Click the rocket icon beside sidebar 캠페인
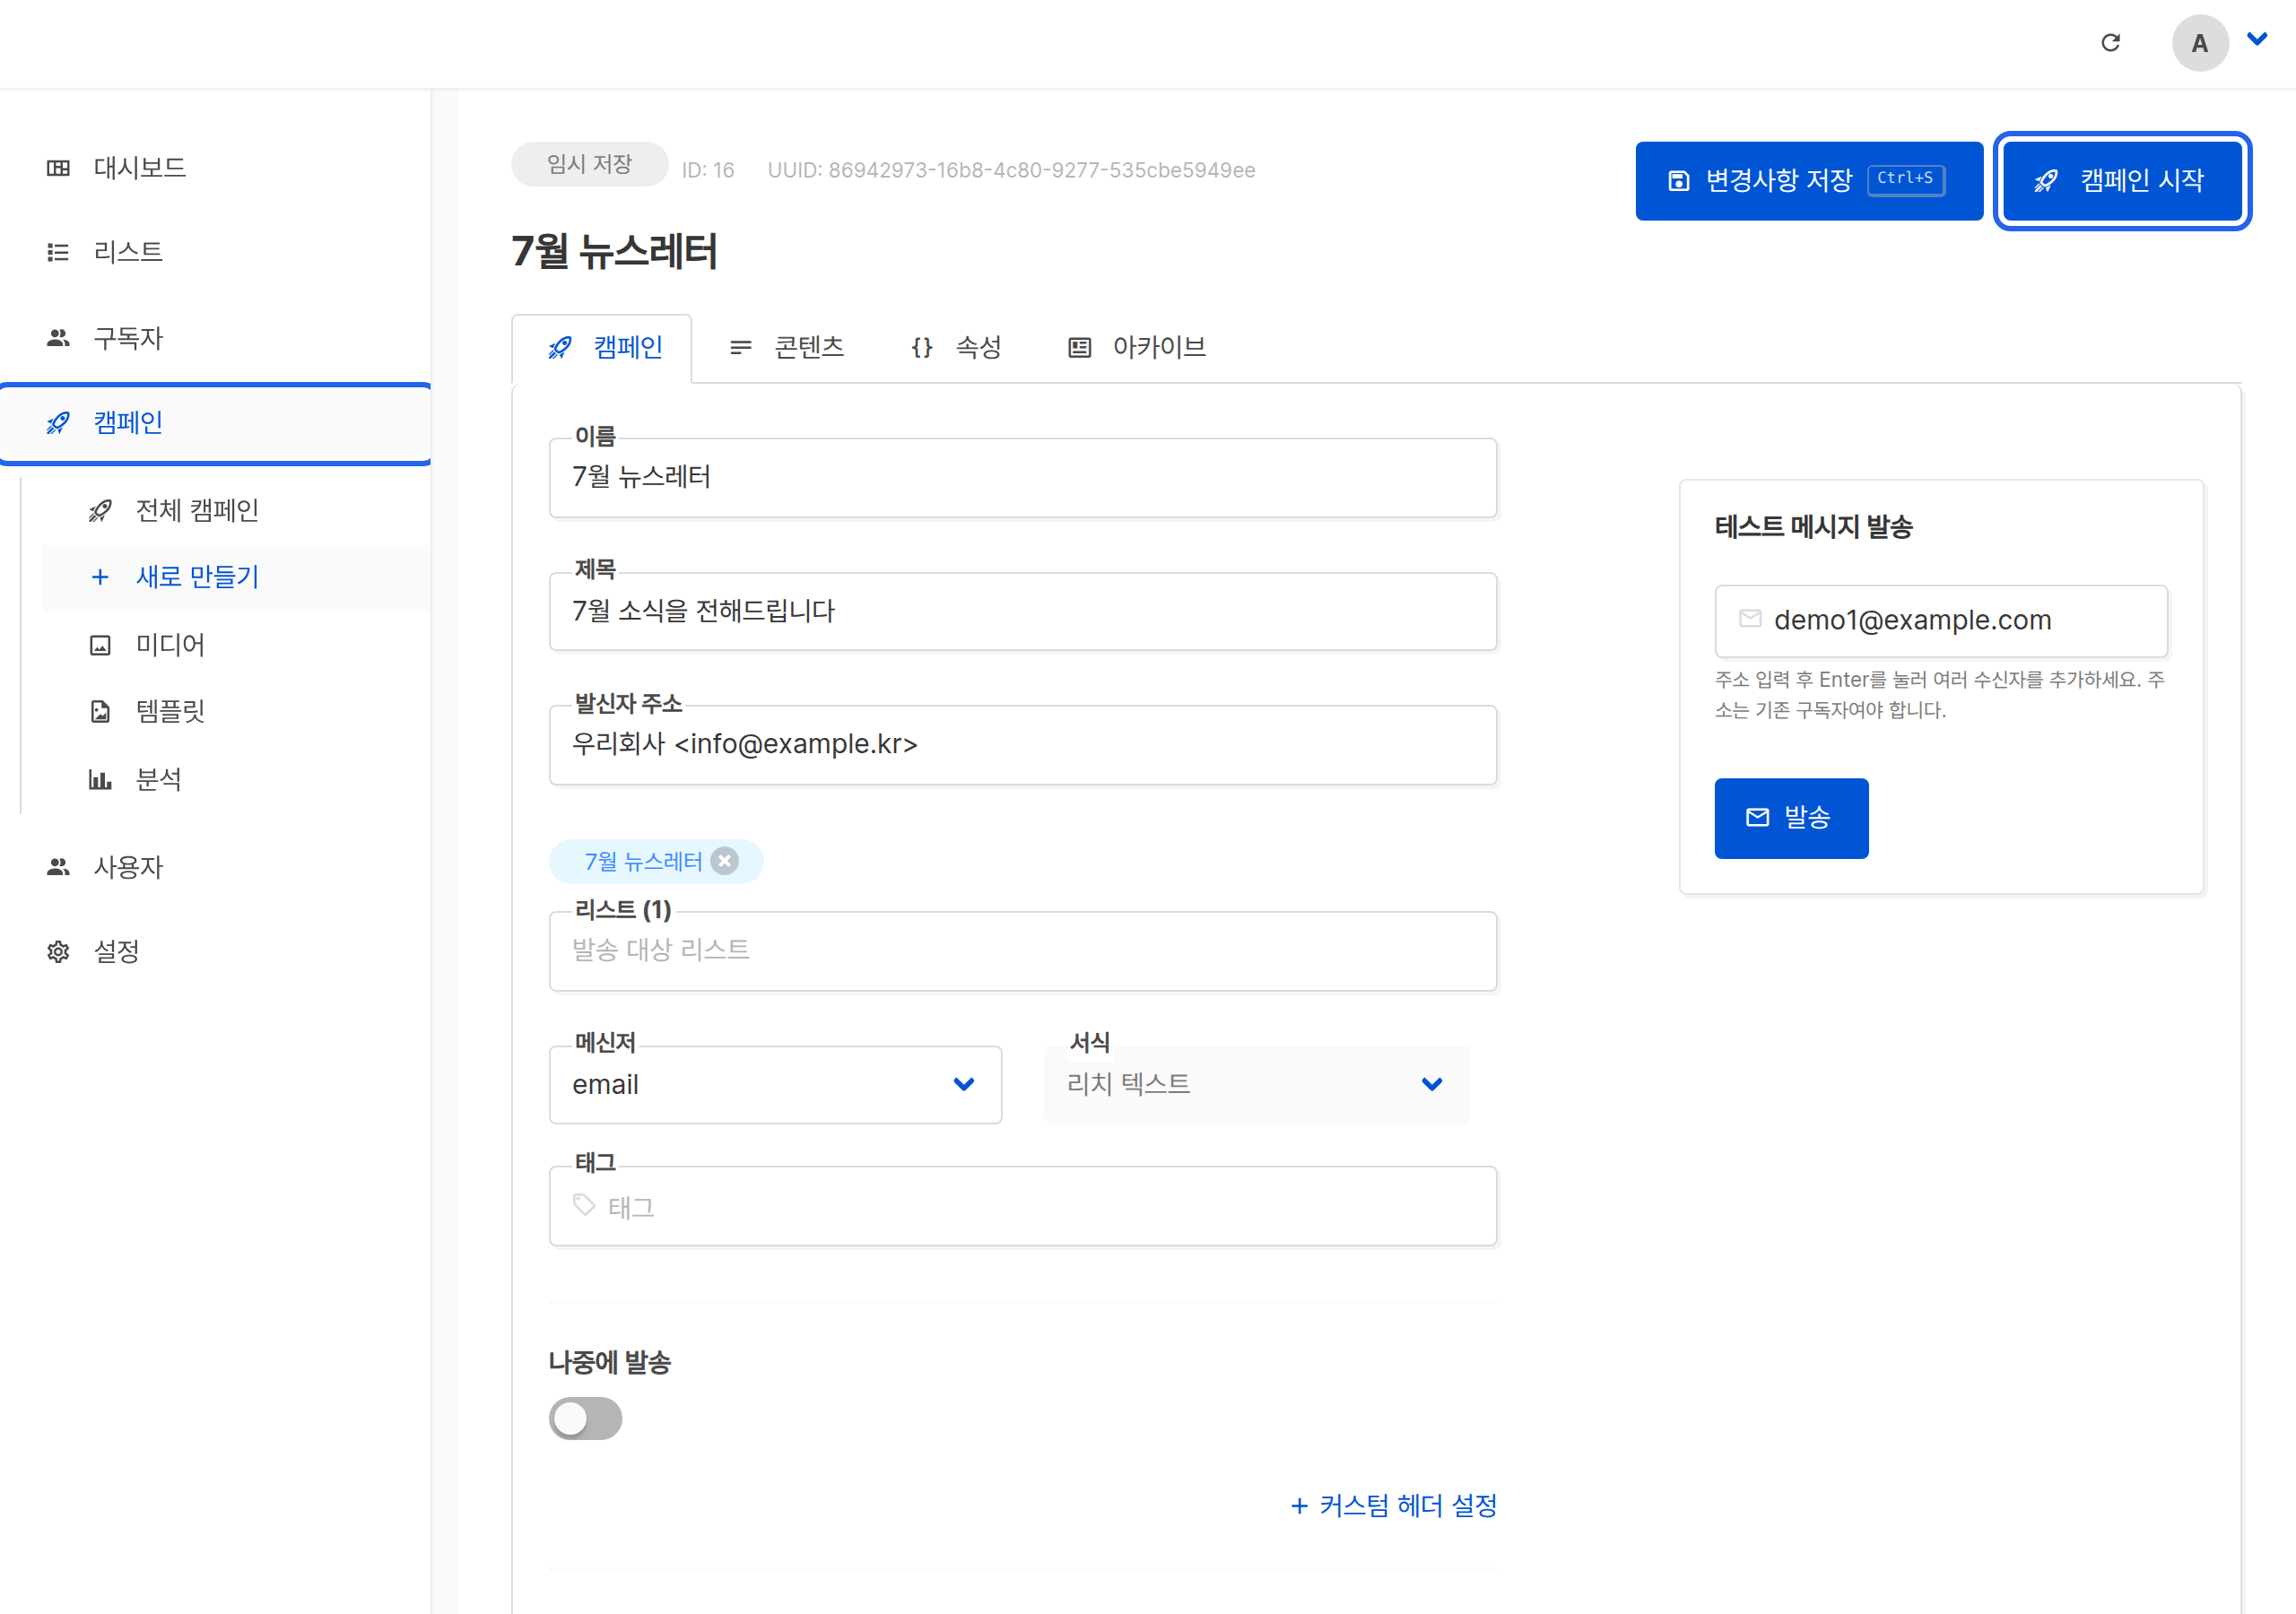 [58, 423]
